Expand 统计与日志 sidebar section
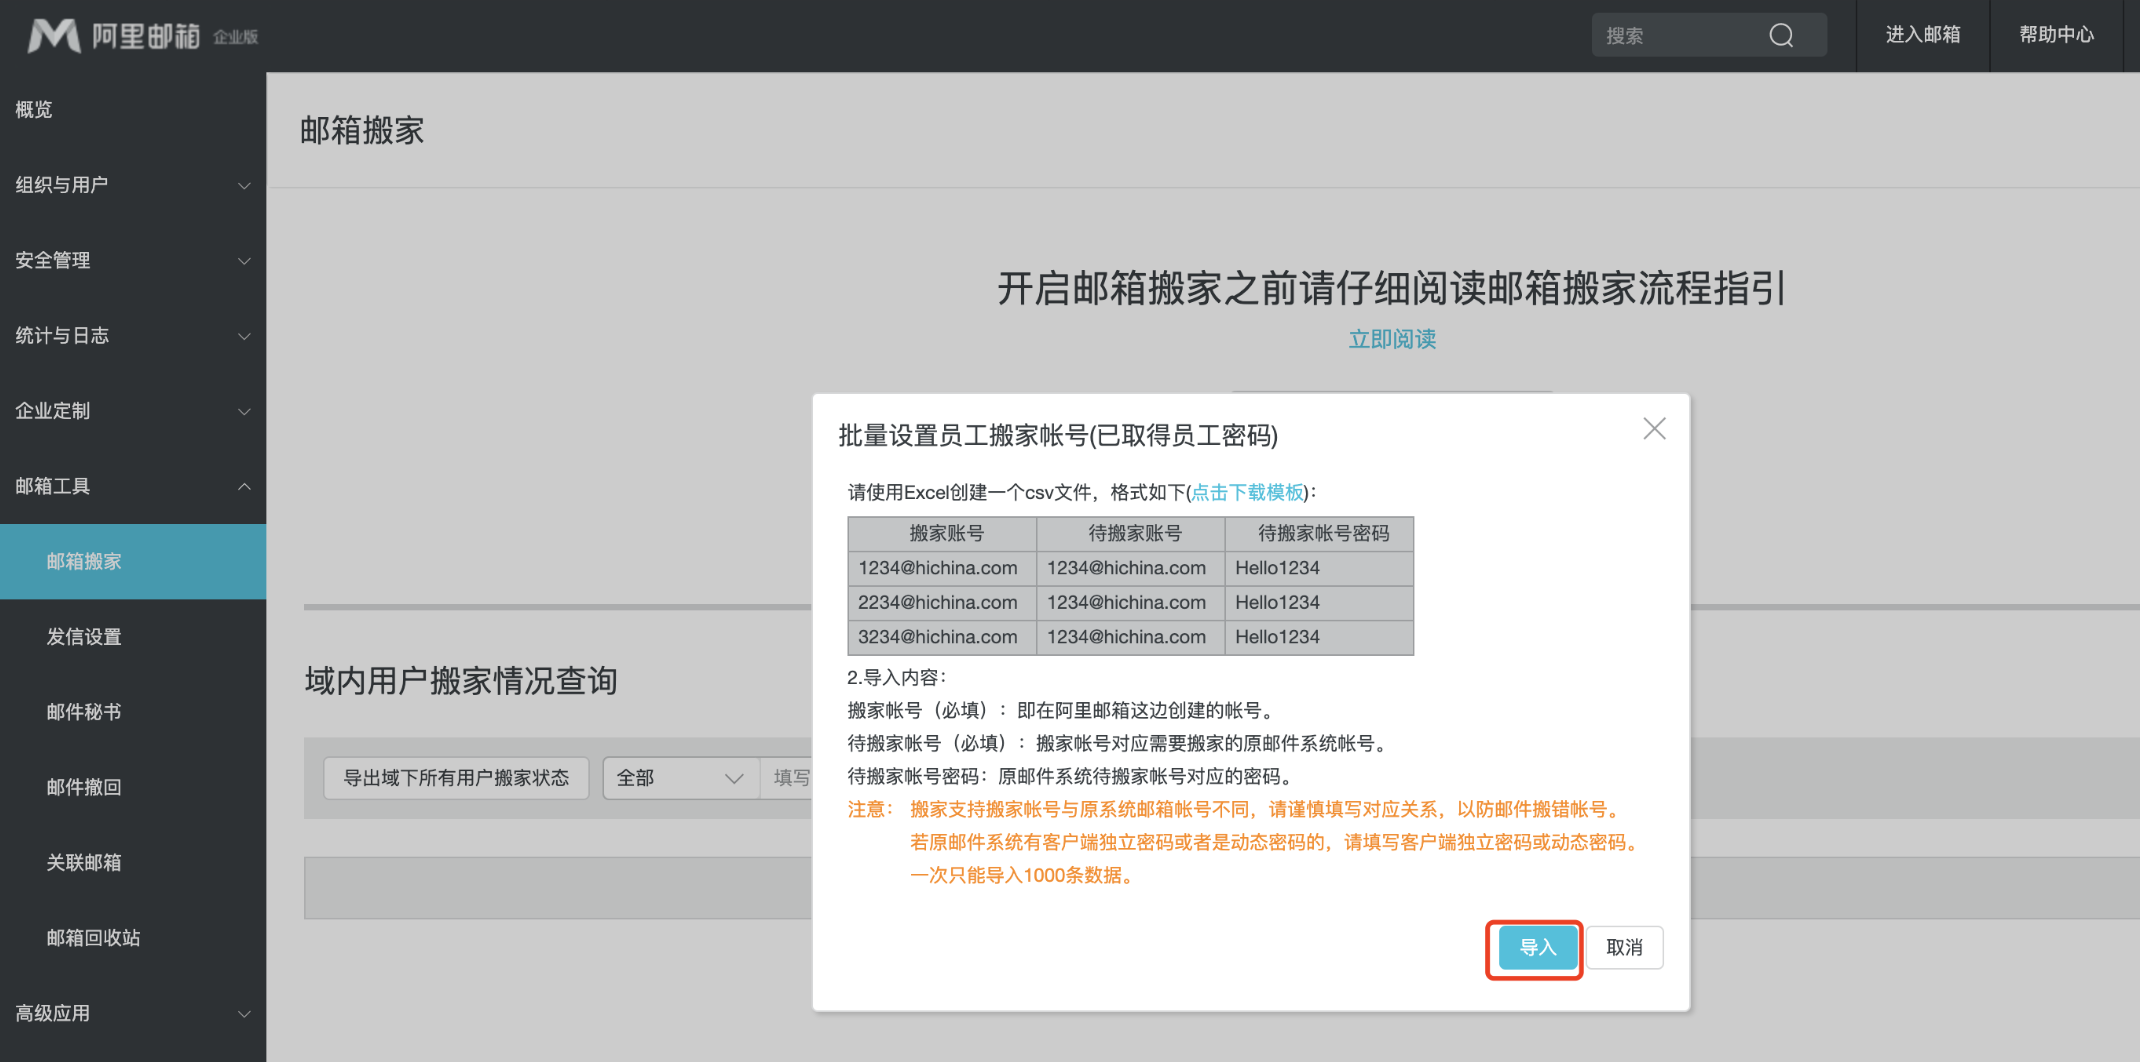This screenshot has width=2140, height=1062. [133, 335]
